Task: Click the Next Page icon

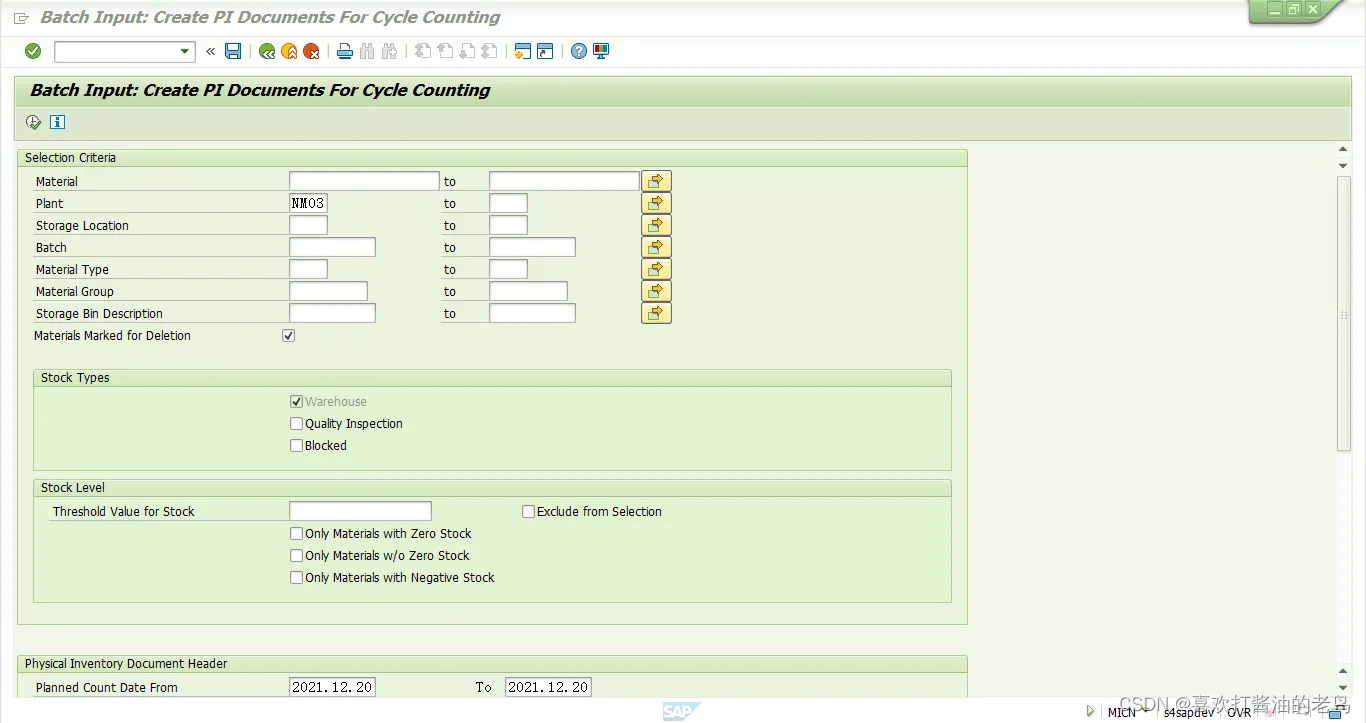Action: click(x=467, y=51)
